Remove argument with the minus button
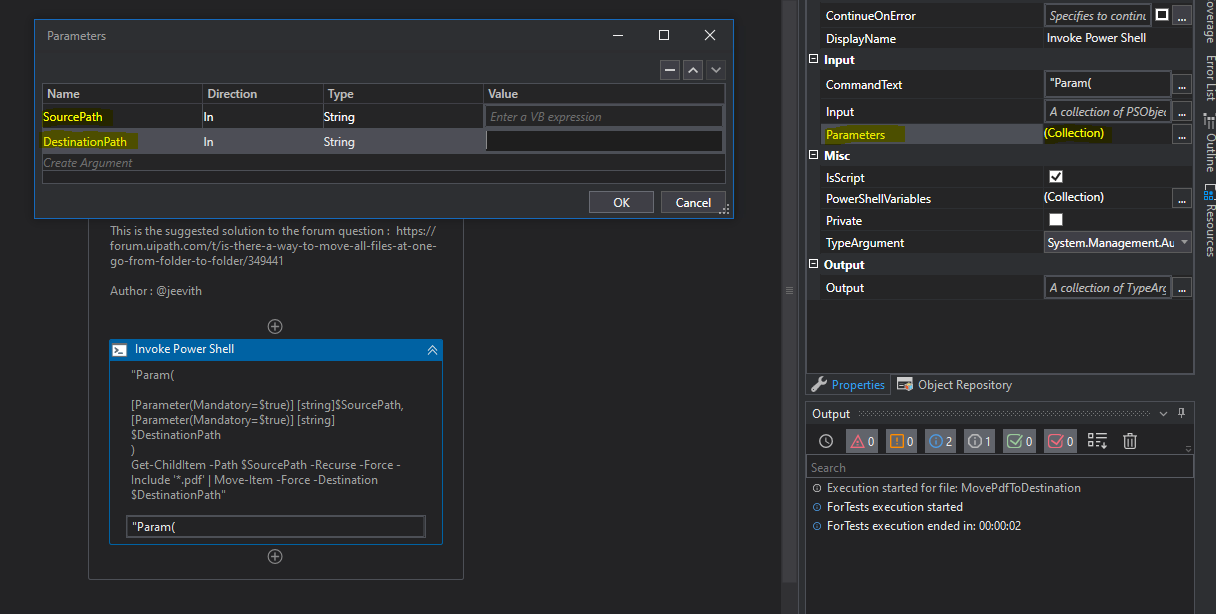Screen dimensions: 1216x614 click(x=669, y=70)
